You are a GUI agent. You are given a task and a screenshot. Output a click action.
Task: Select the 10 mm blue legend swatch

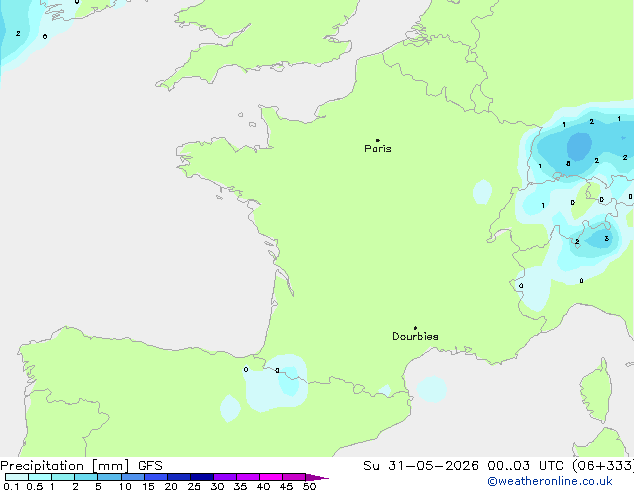[133, 477]
